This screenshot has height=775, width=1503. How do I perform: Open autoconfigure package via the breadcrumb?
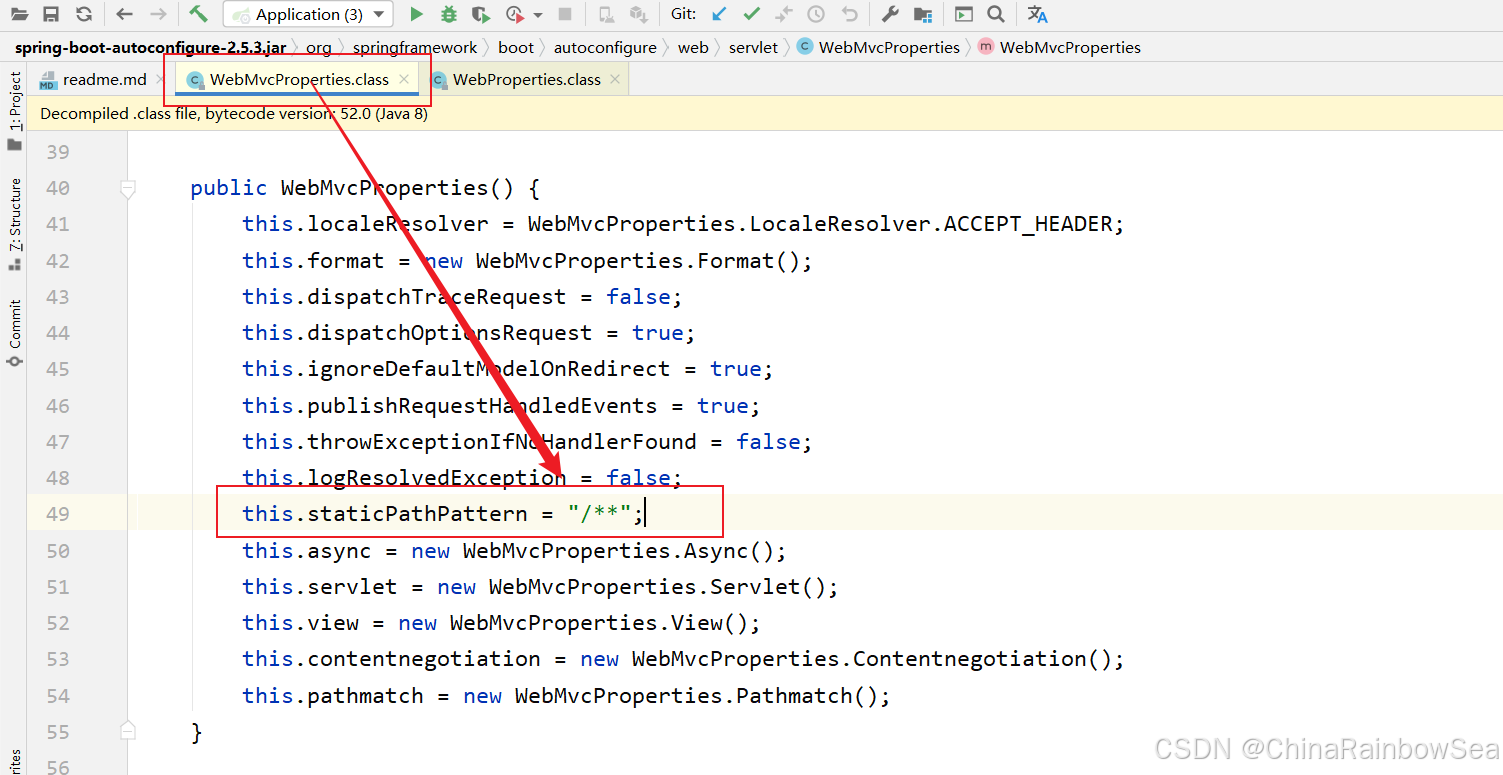click(x=605, y=46)
